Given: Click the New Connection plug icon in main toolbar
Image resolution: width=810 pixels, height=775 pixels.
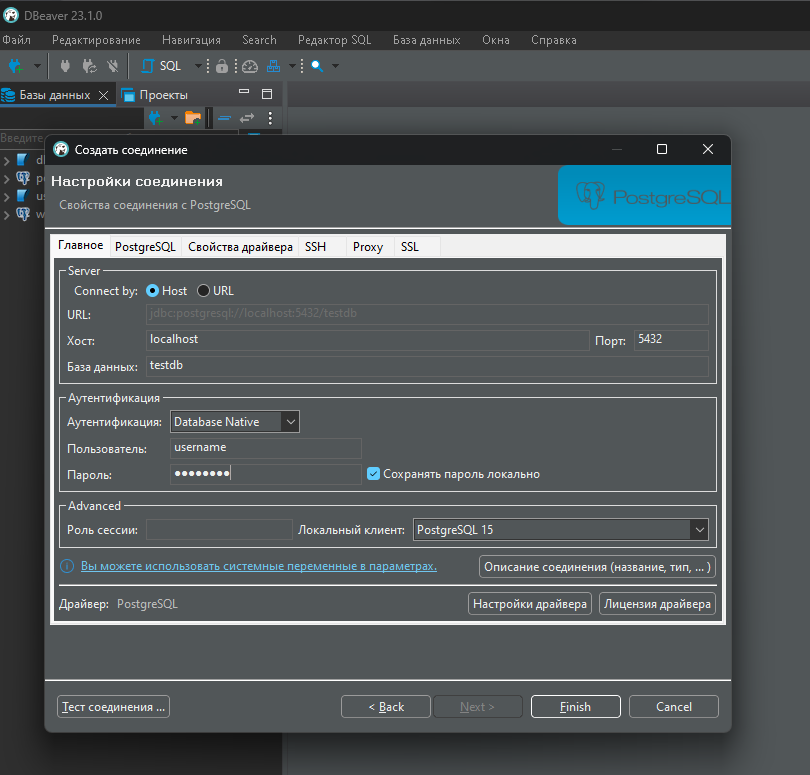Looking at the screenshot, I should click(x=16, y=66).
